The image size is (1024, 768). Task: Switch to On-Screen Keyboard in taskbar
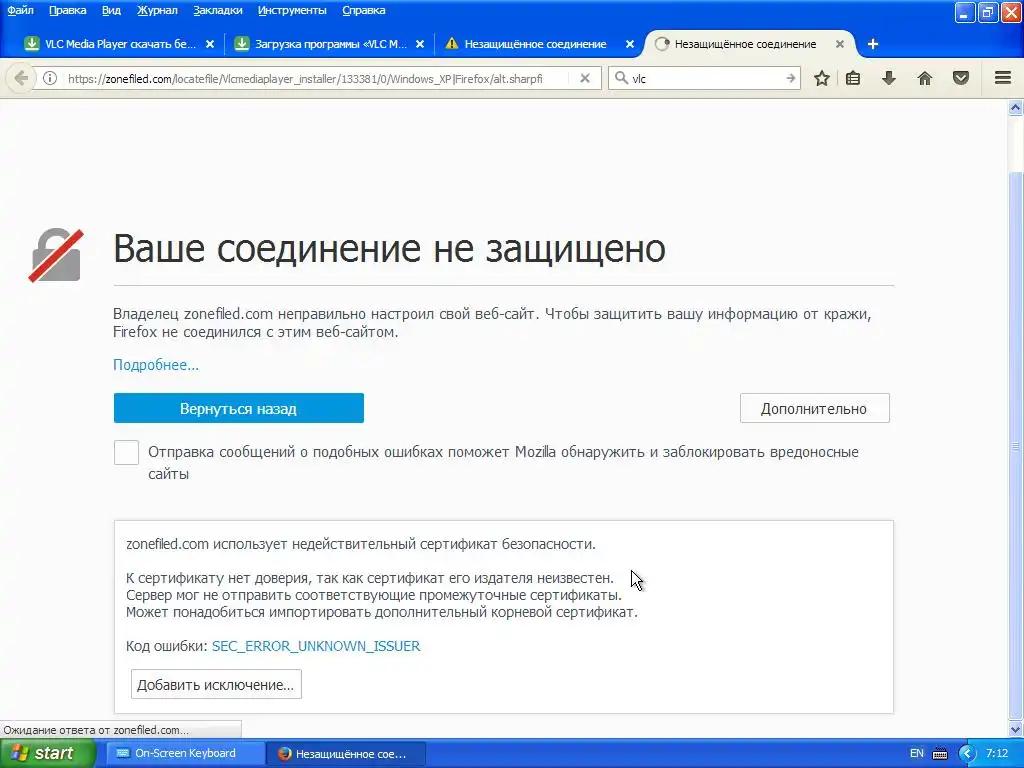click(185, 753)
